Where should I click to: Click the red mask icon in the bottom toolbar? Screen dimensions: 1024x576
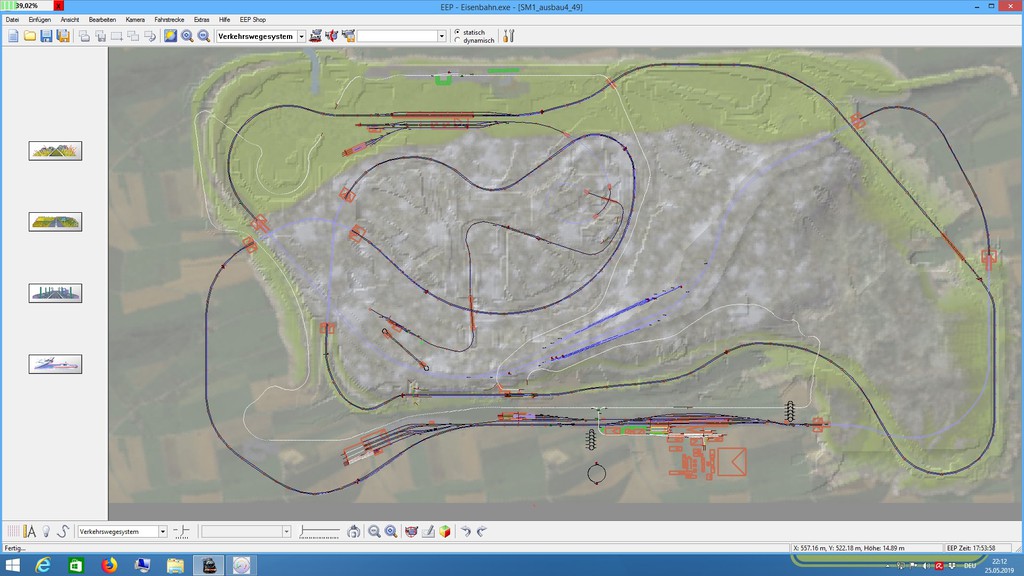[x=411, y=532]
